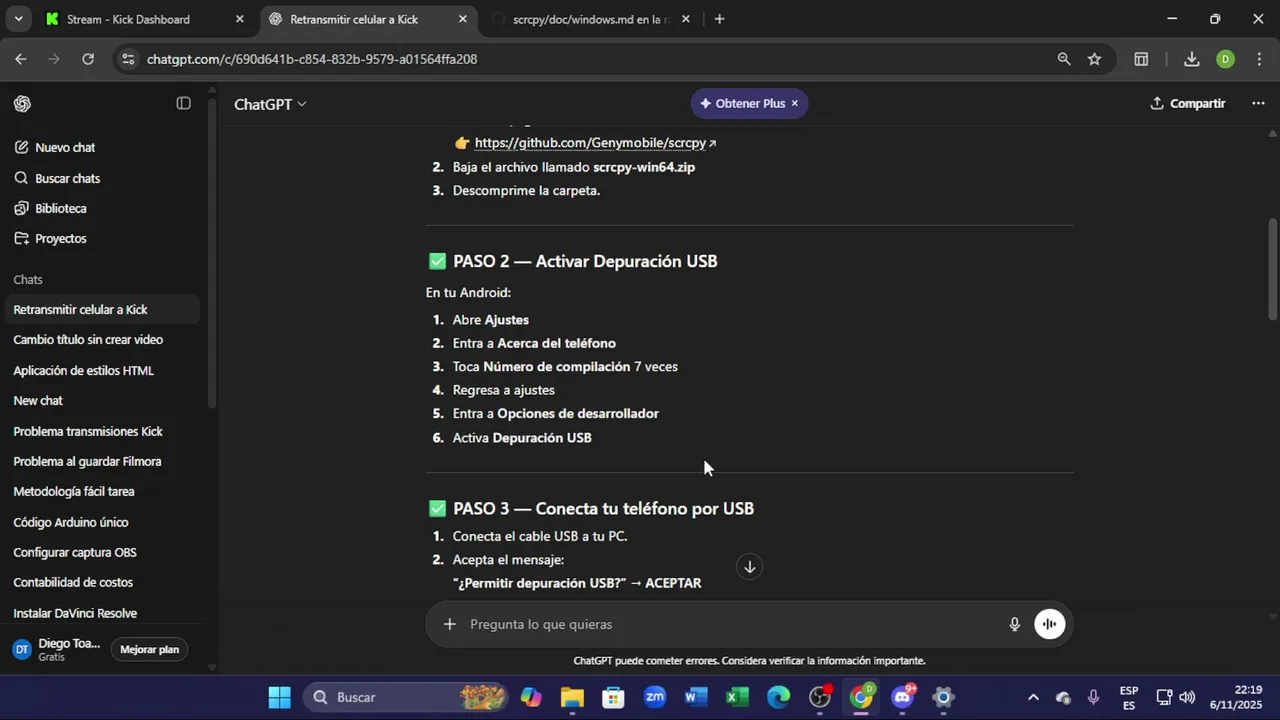Viewport: 1280px width, 720px height.
Task: Open the Cambio título sin crear video chat
Action: point(88,340)
